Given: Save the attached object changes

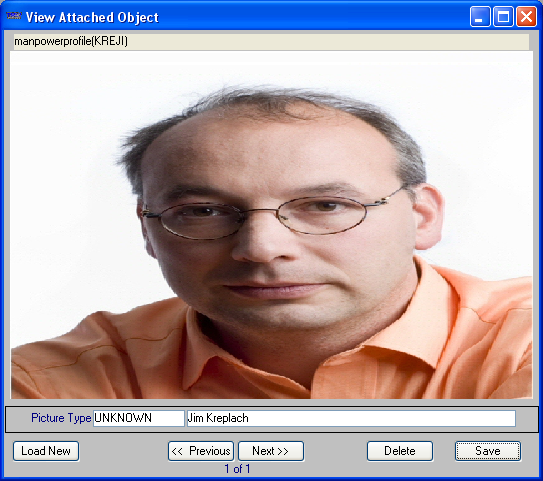Looking at the screenshot, I should [488, 451].
